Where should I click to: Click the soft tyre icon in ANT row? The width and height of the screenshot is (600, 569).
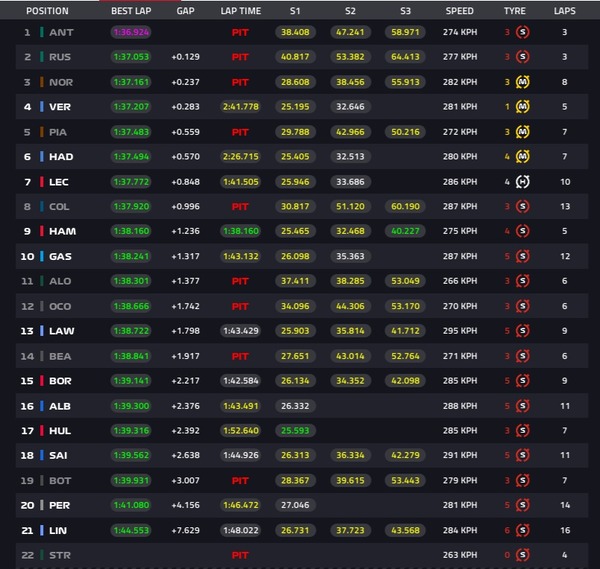pyautogui.click(x=522, y=32)
